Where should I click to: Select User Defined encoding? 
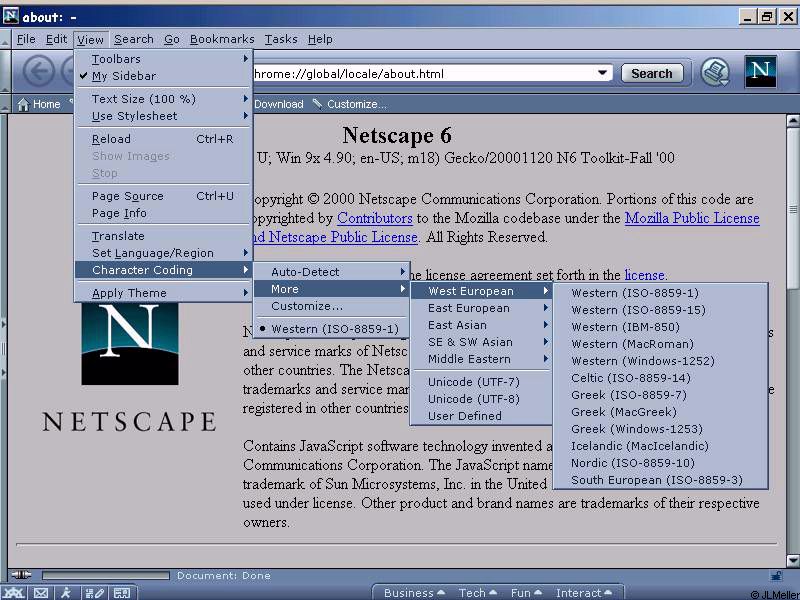[x=481, y=416]
